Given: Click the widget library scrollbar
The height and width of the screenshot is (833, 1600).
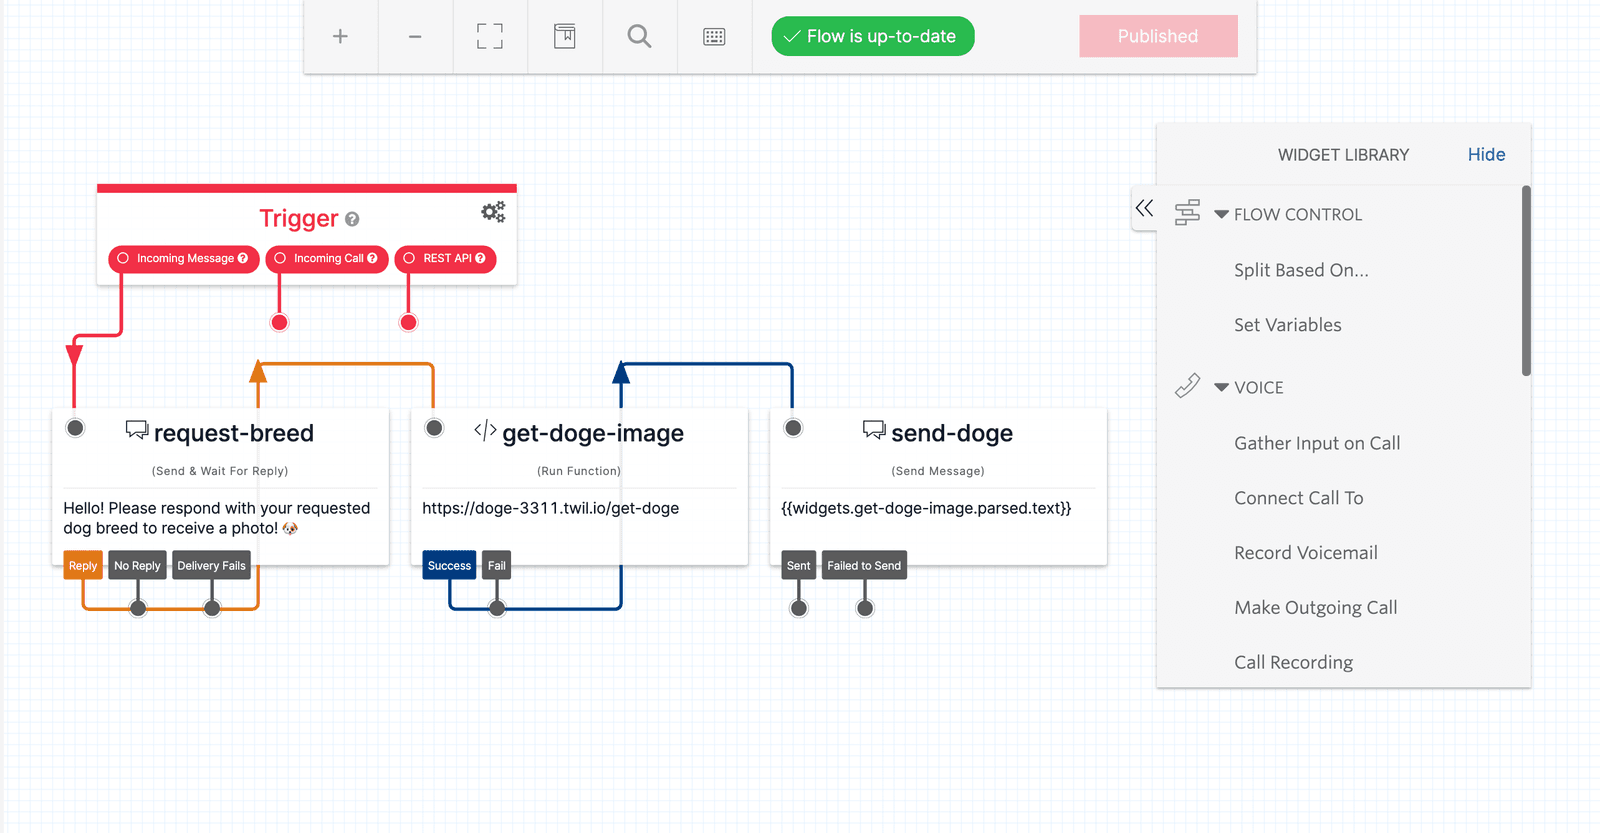Looking at the screenshot, I should pos(1526,281).
